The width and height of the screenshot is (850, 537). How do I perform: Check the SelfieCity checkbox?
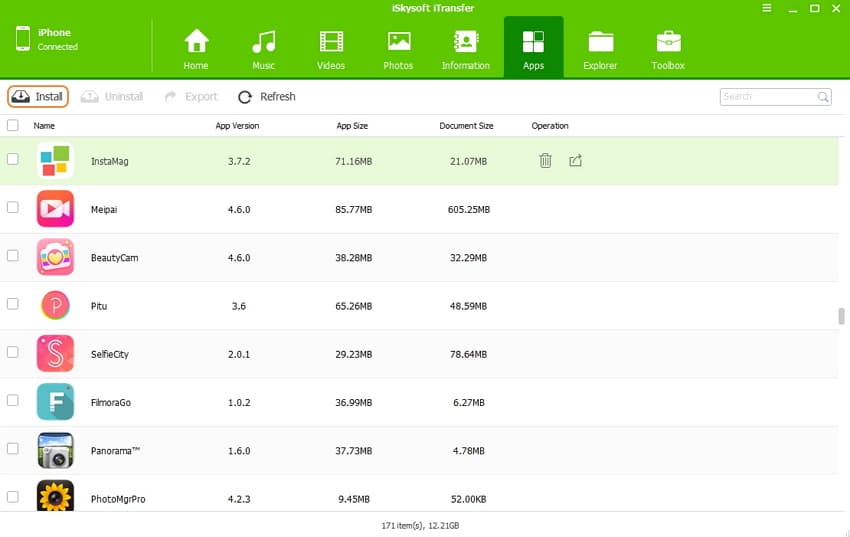click(x=12, y=352)
